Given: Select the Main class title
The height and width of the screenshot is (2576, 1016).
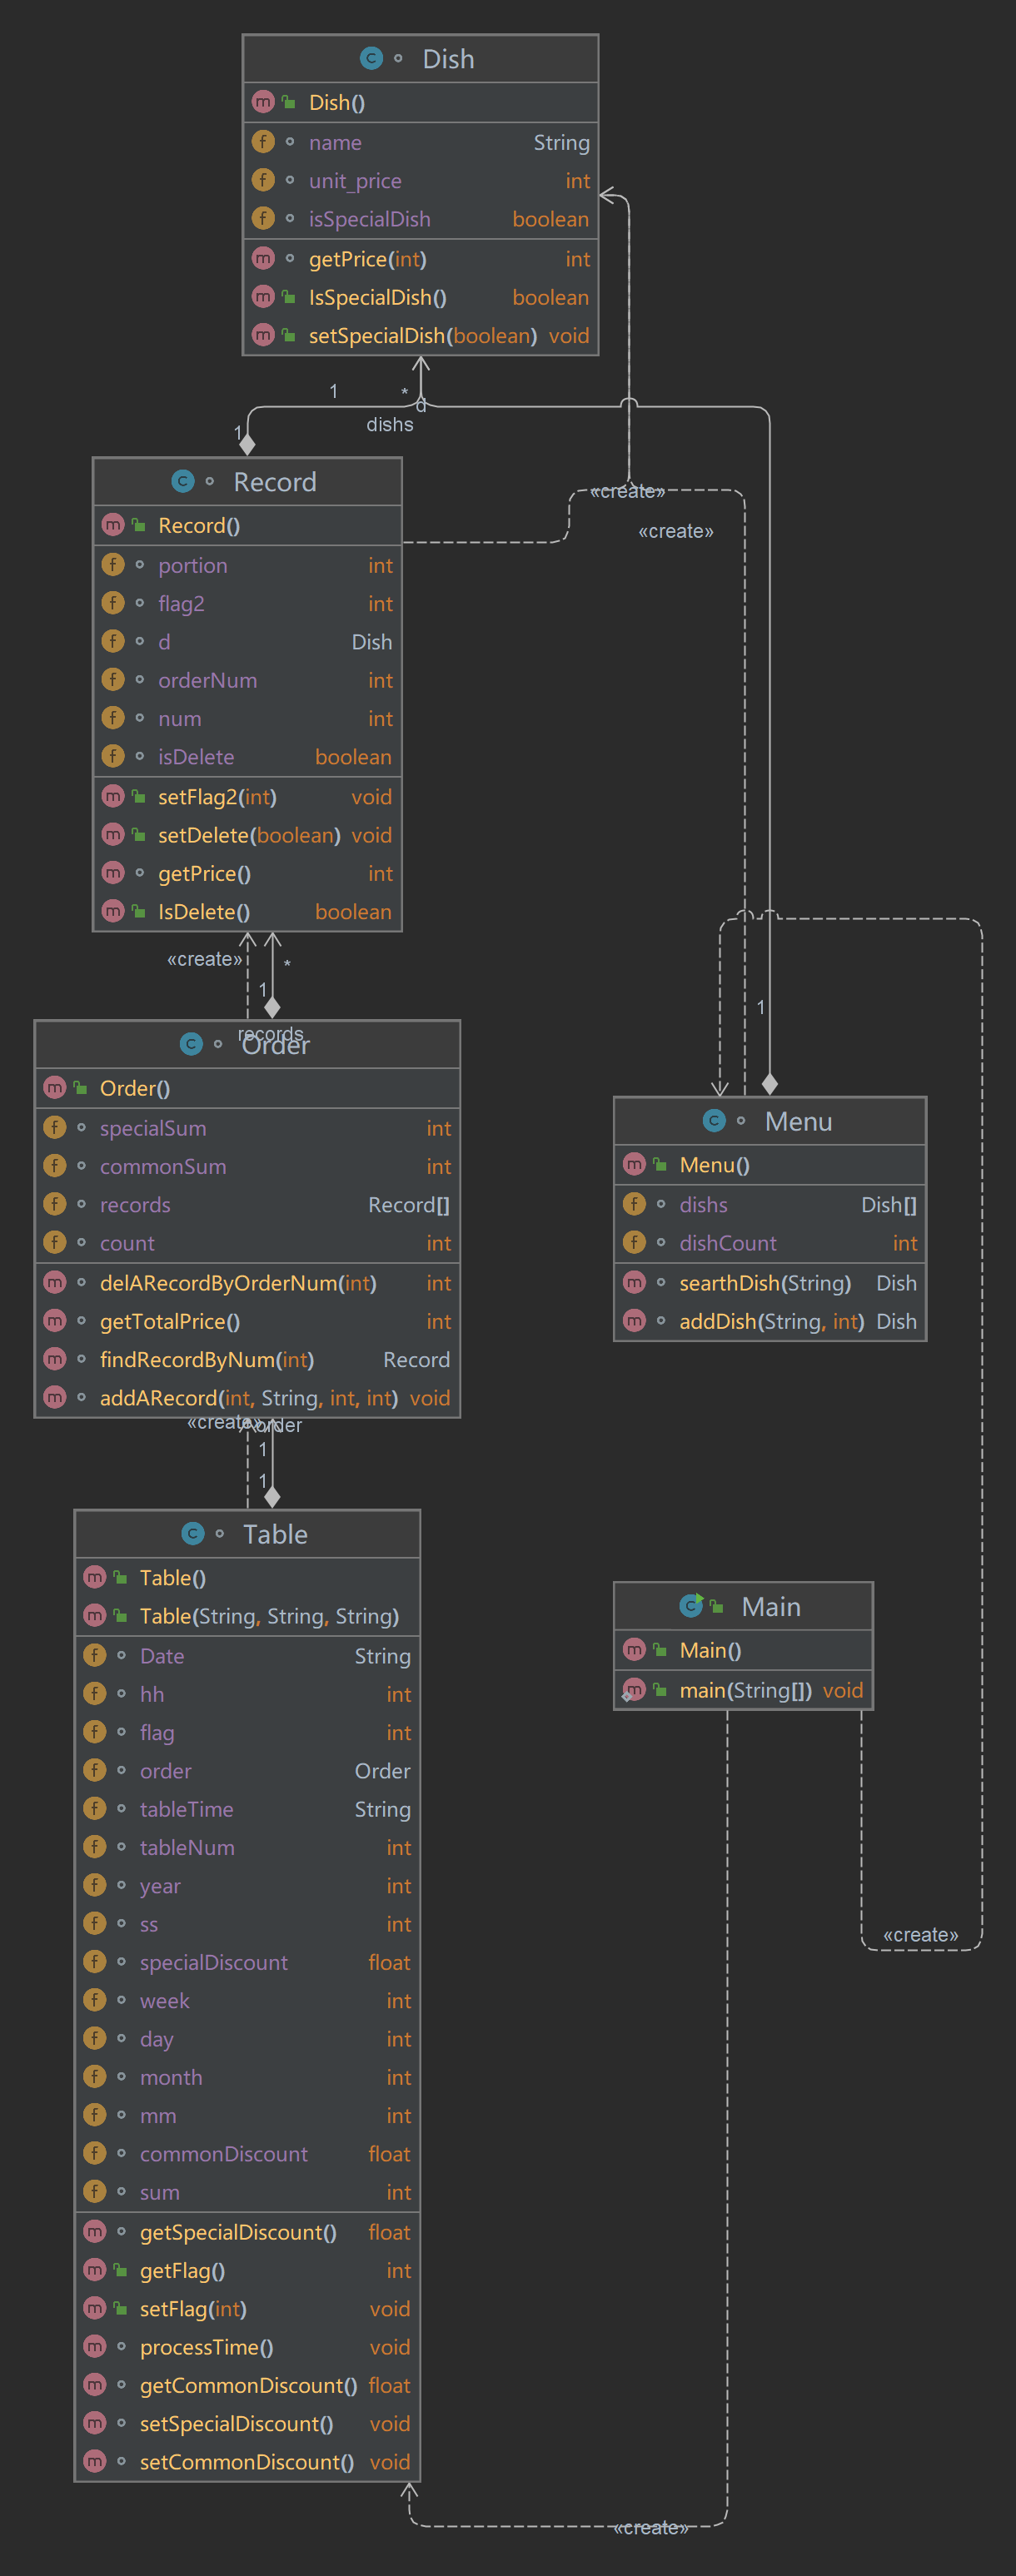Looking at the screenshot, I should 771,1606.
